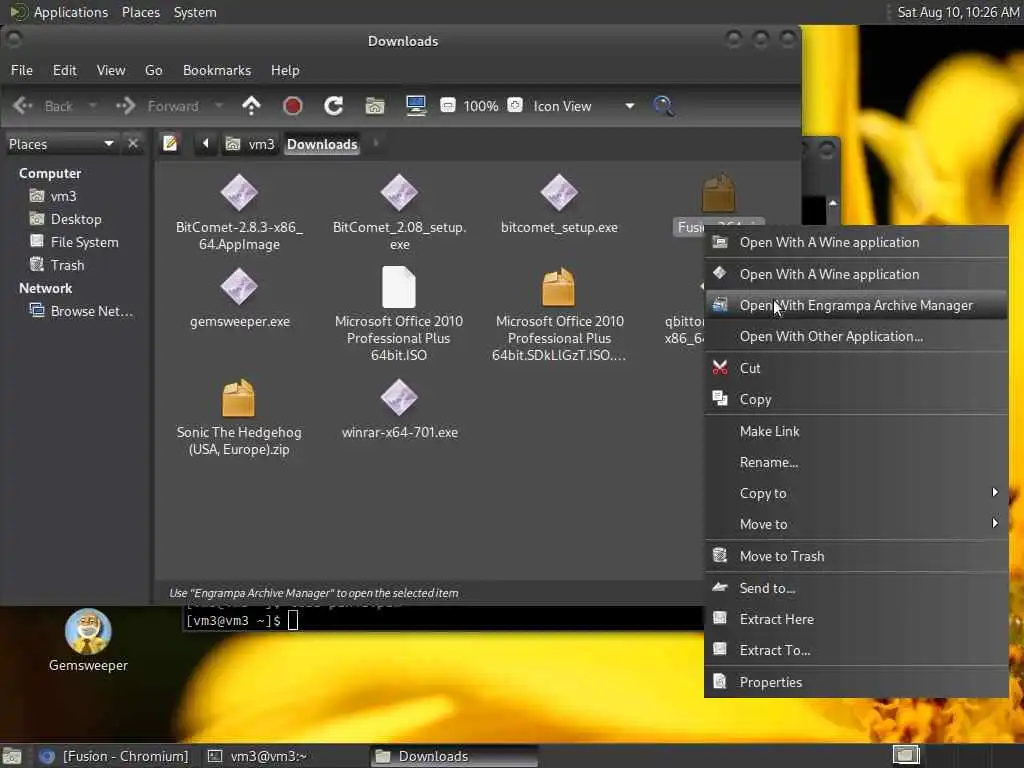Select gemsweeper.exe file icon
This screenshot has height=768, width=1024.
pos(239,287)
